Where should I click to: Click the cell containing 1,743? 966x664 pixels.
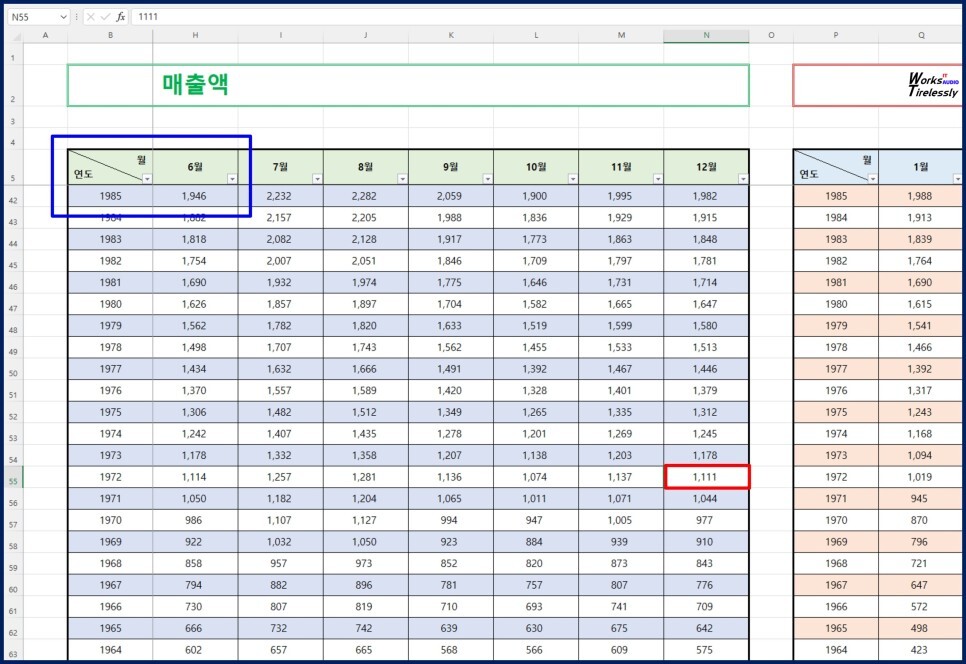pos(365,347)
